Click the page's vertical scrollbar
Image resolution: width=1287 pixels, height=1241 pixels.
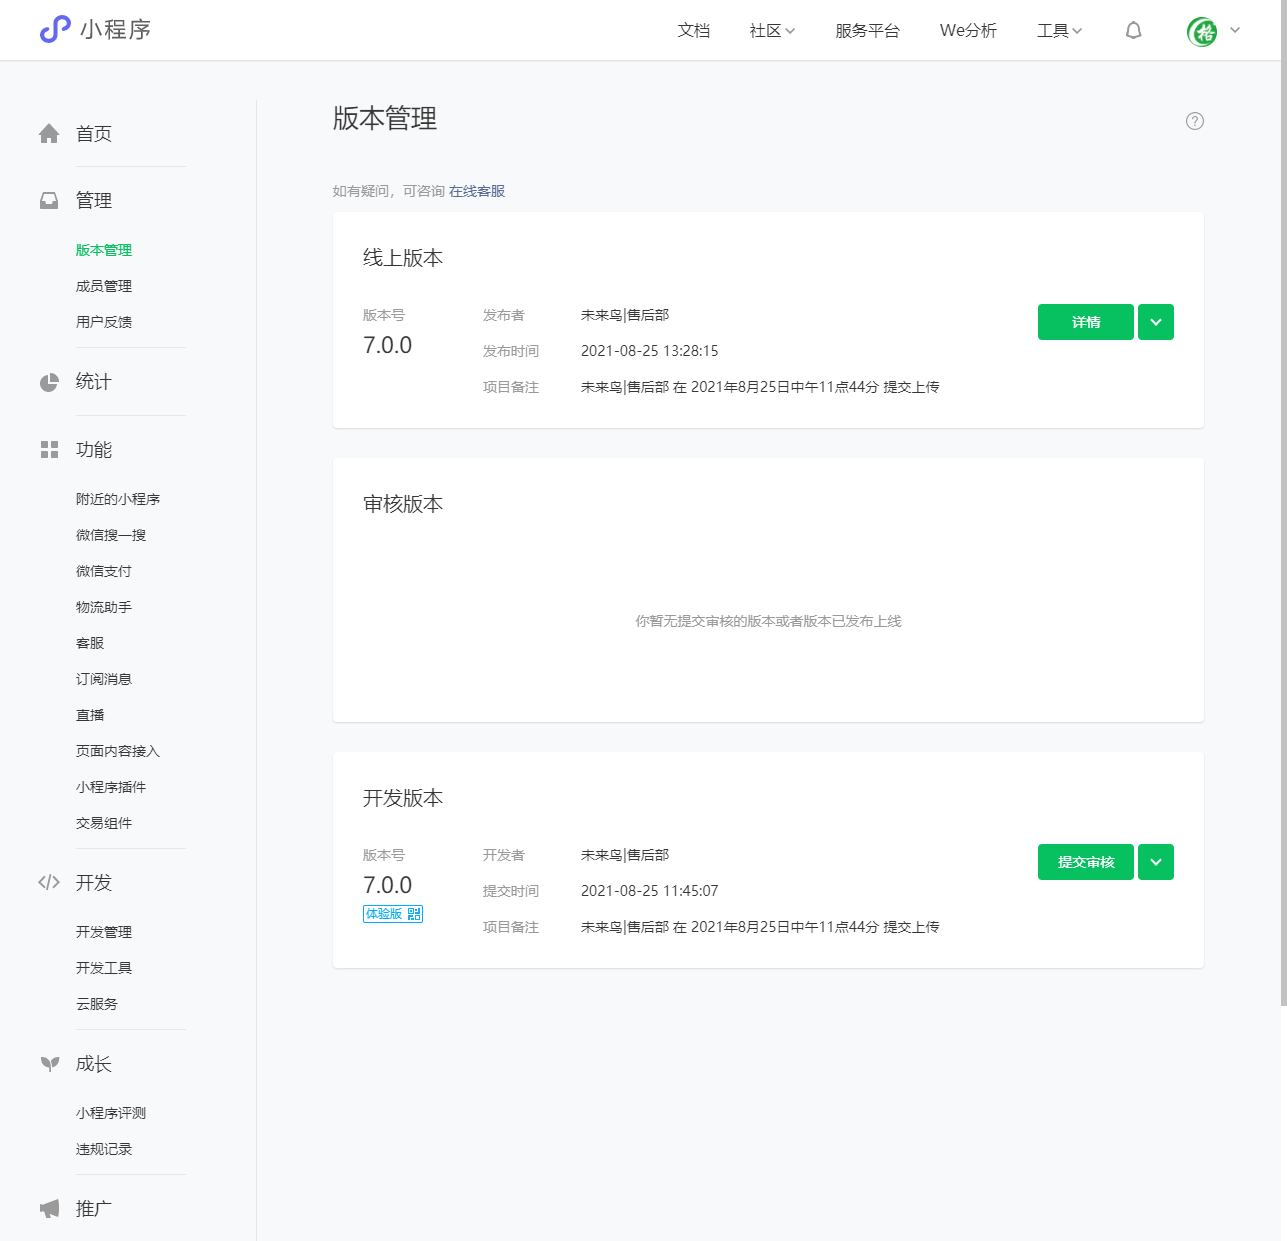pyautogui.click(x=1283, y=500)
